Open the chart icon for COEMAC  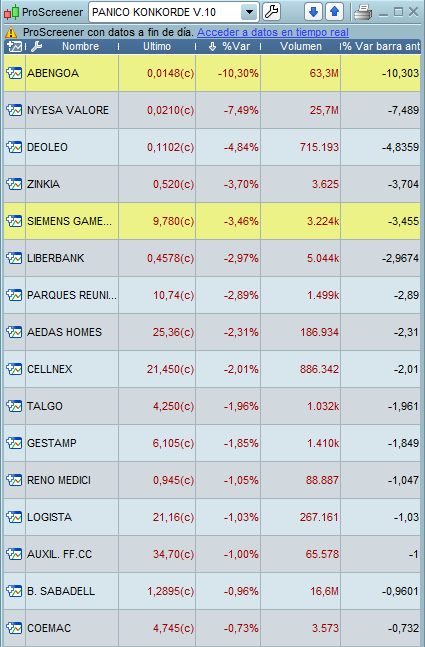[14, 628]
